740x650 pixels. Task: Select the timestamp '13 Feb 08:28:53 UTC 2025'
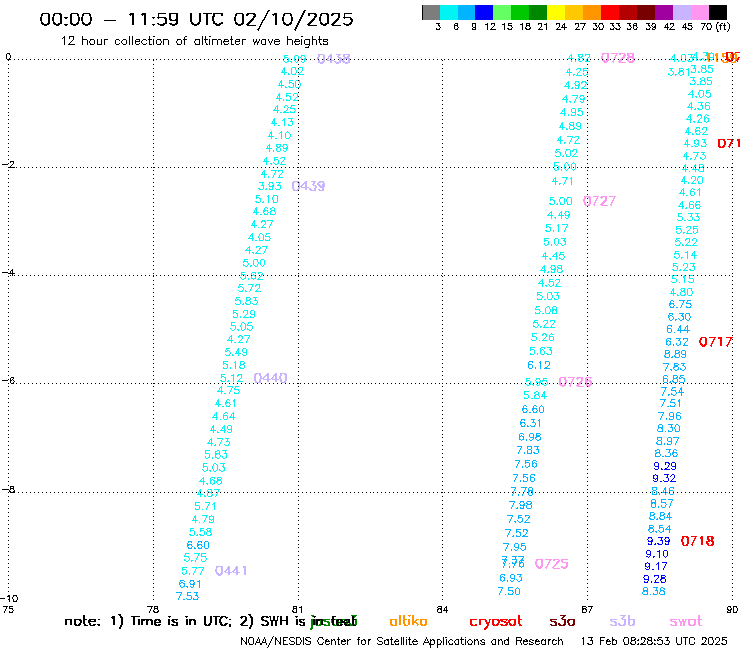pyautogui.click(x=654, y=642)
